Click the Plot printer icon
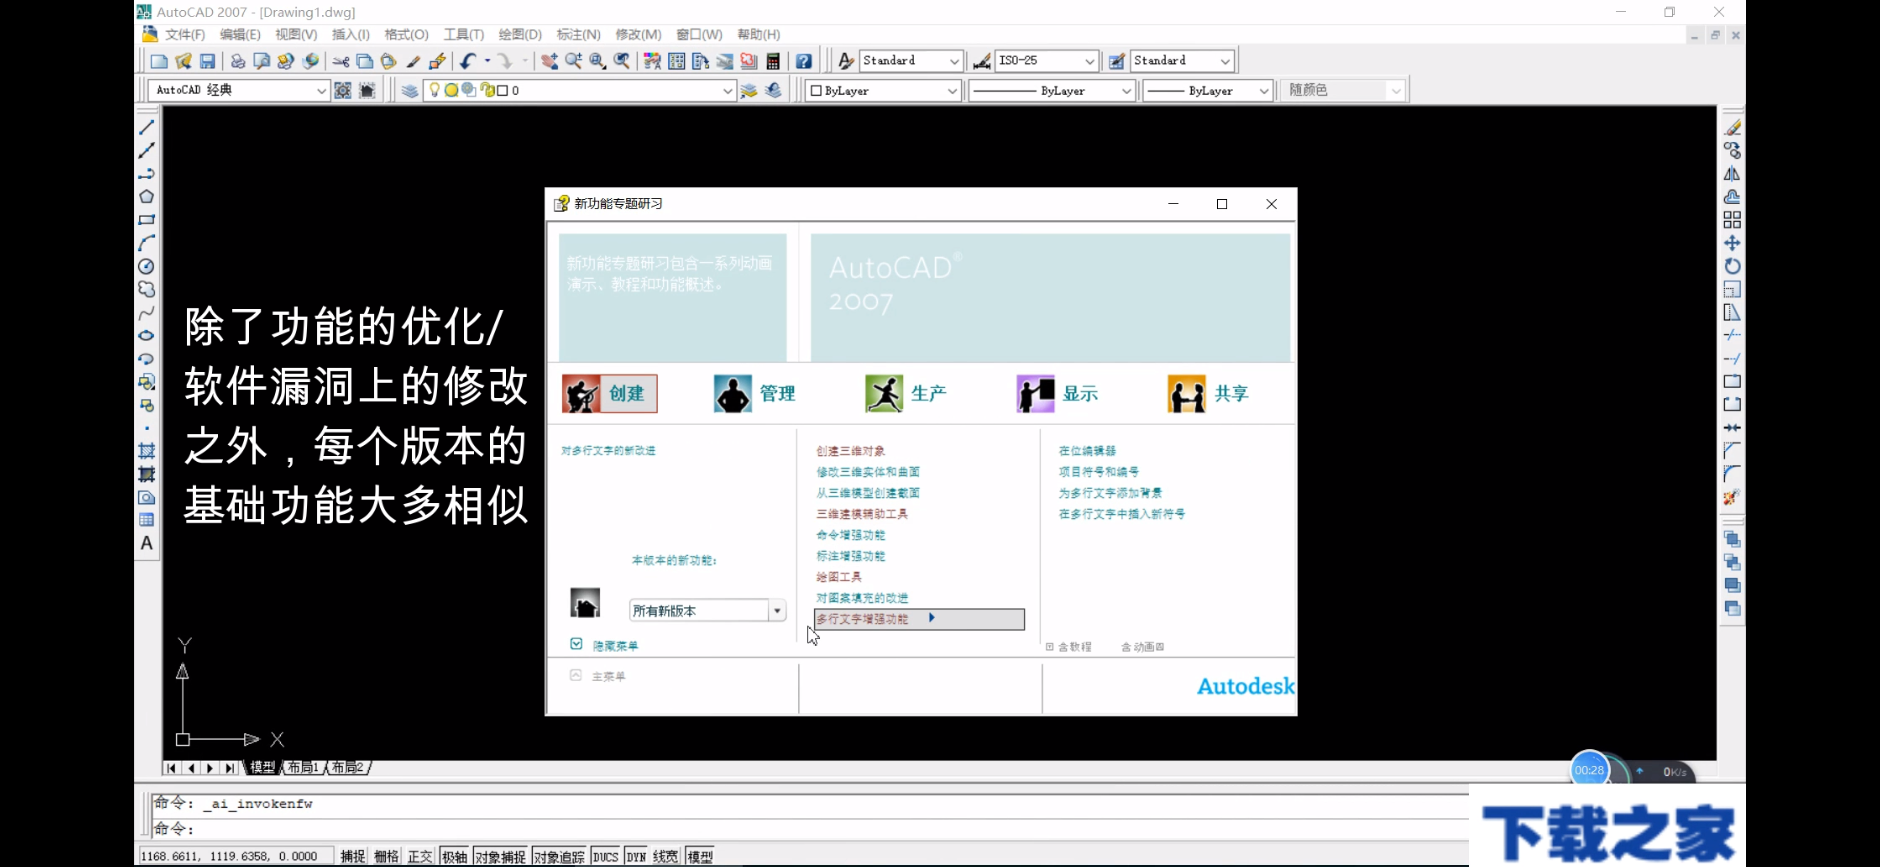 237,61
